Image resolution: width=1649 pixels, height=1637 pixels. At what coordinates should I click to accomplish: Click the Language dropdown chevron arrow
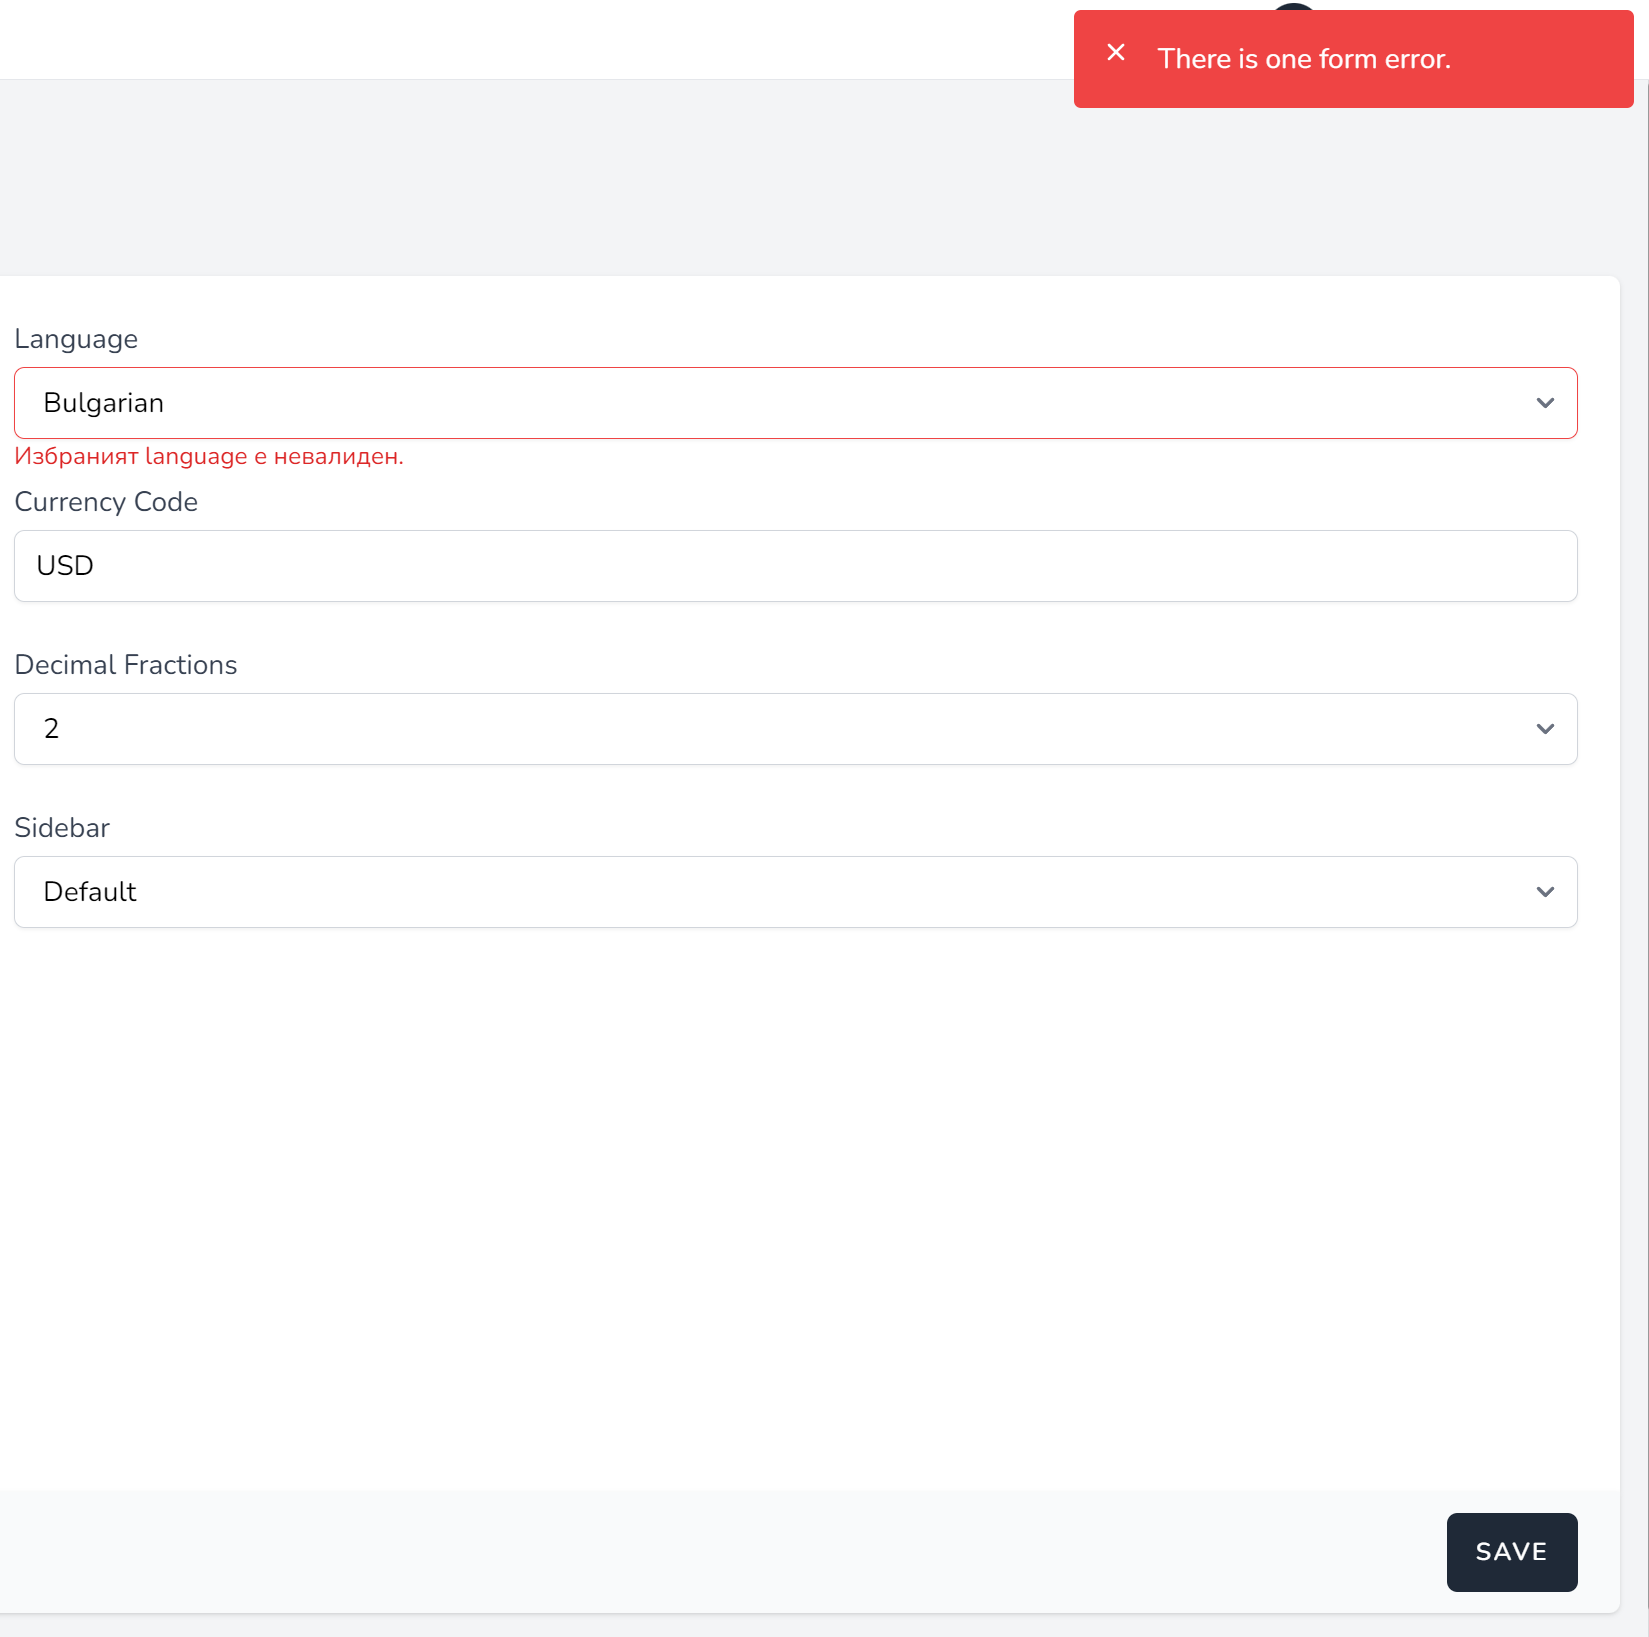pyautogui.click(x=1545, y=403)
